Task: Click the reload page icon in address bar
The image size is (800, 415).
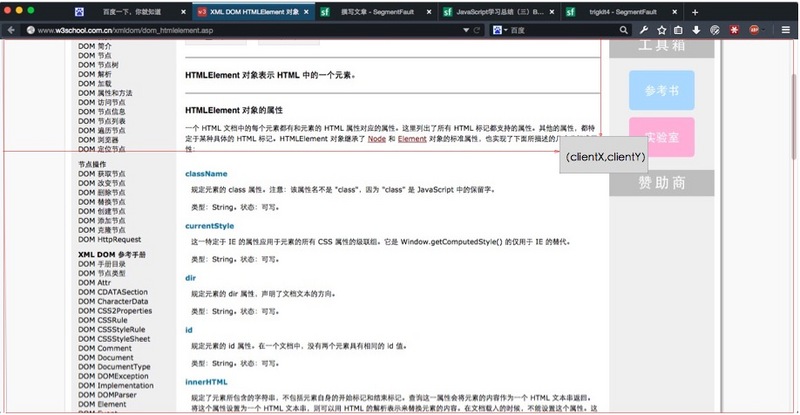Action: point(477,30)
